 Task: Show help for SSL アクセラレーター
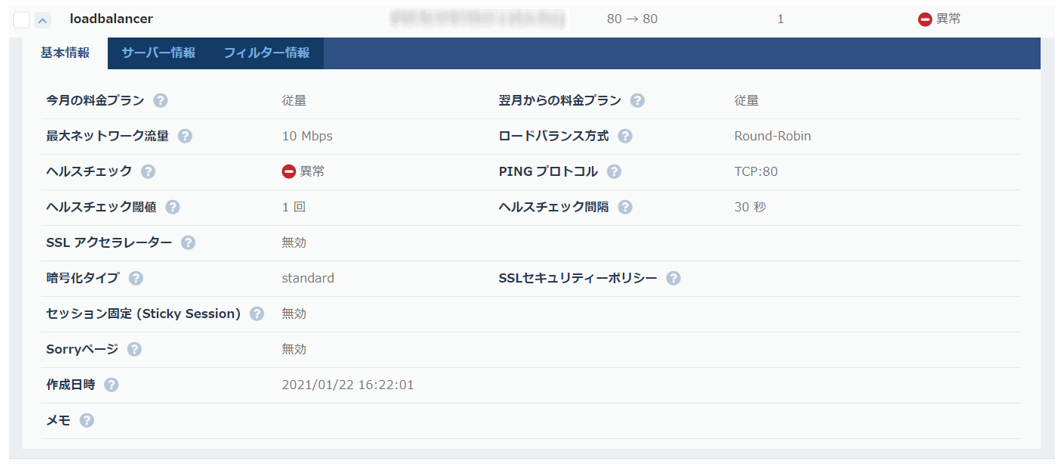coord(188,243)
